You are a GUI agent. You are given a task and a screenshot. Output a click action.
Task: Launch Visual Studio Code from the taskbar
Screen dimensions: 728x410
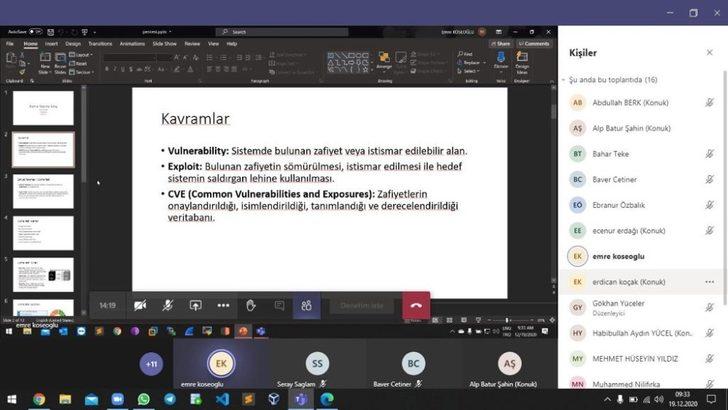[x=222, y=398]
